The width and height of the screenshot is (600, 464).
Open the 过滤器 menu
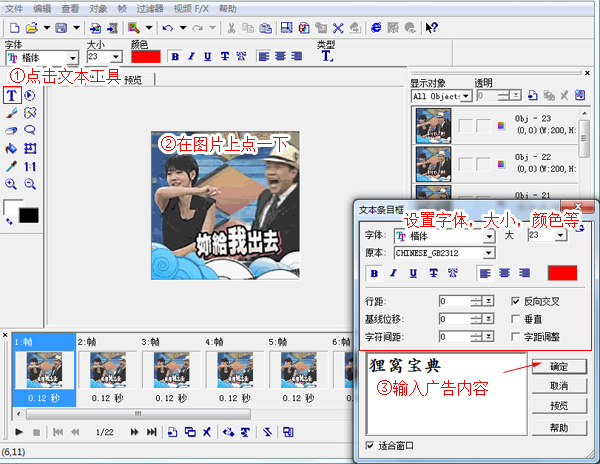(150, 8)
